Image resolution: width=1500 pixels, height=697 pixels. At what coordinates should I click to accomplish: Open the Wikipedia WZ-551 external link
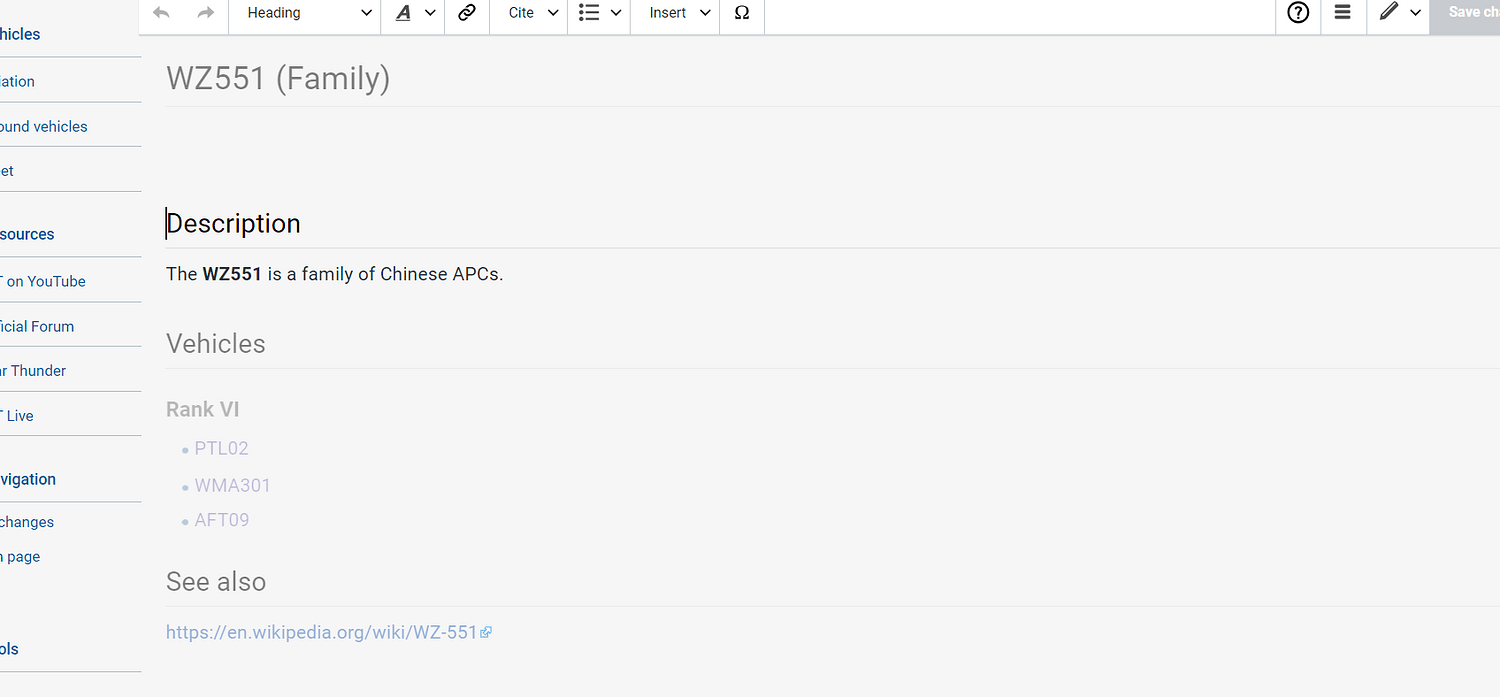point(320,632)
